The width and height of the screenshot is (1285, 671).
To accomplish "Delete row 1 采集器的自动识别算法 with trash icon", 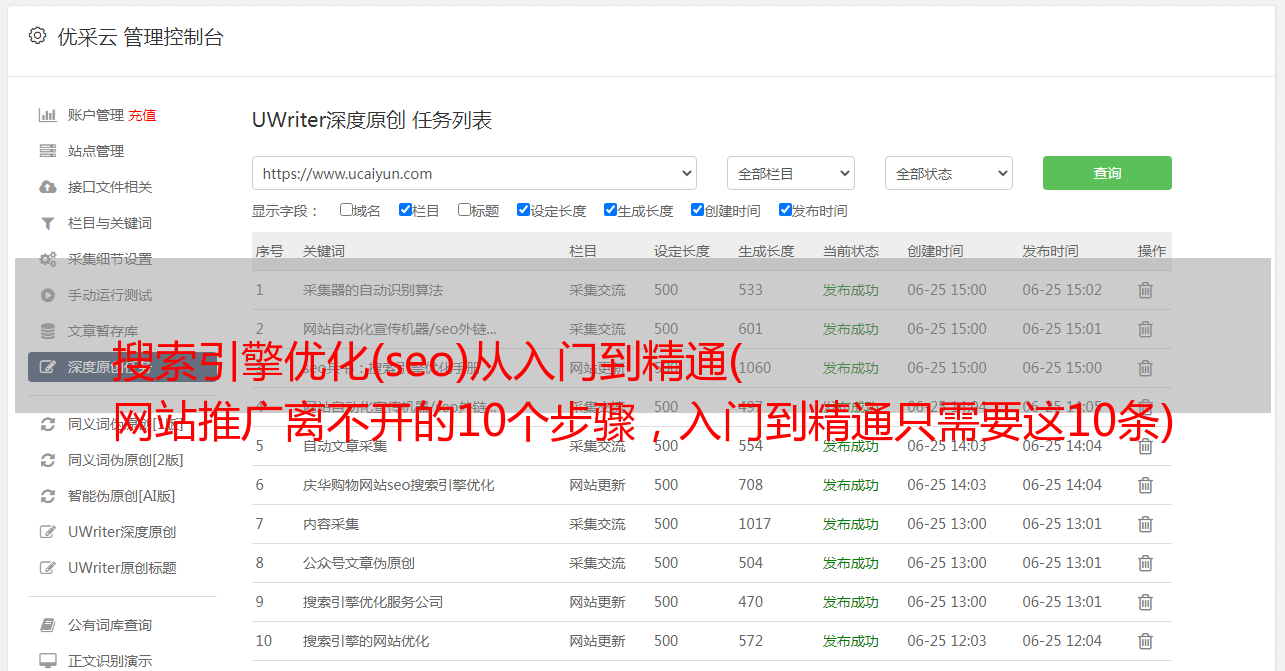I will (x=1146, y=290).
